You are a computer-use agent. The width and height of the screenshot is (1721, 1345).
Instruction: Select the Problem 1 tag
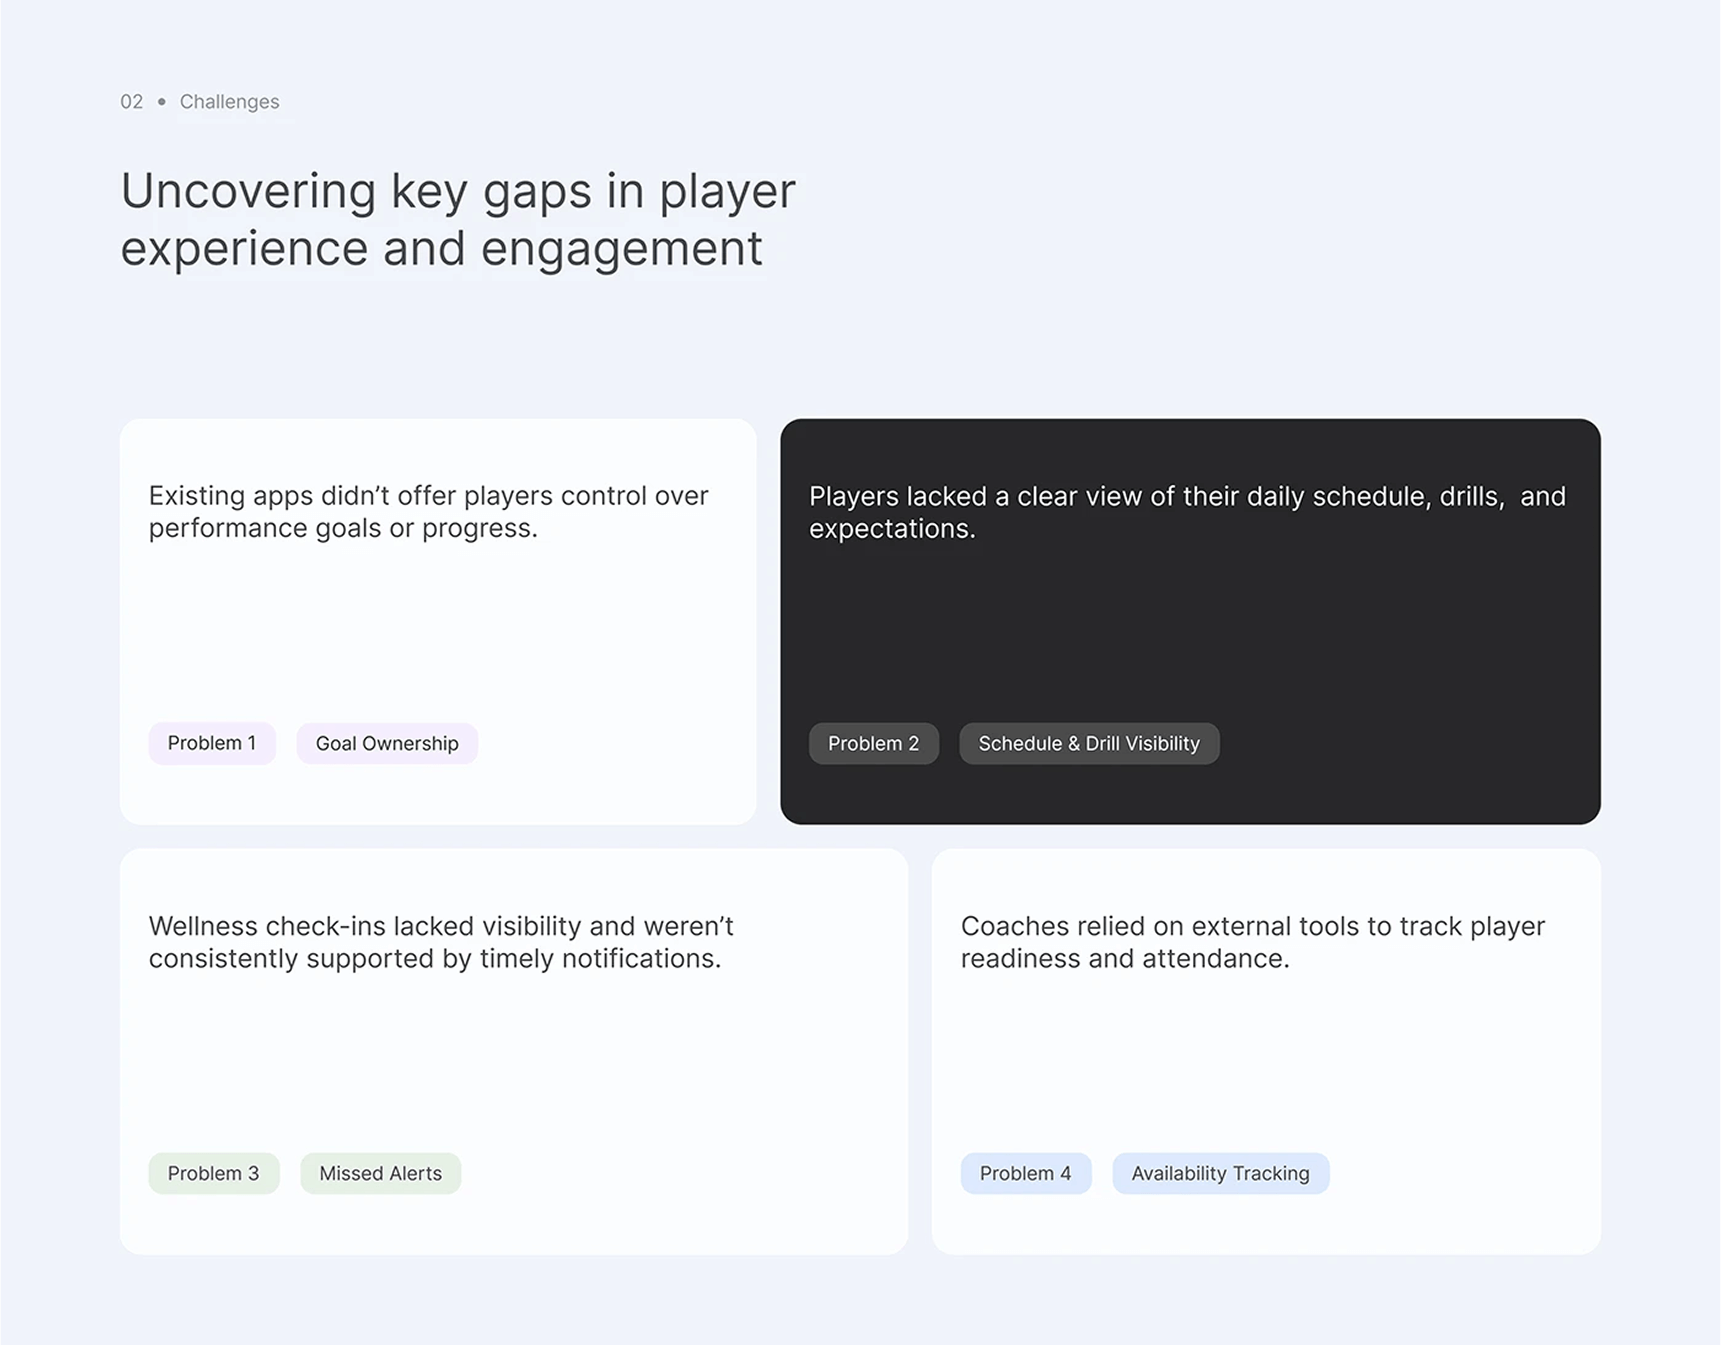click(x=212, y=743)
